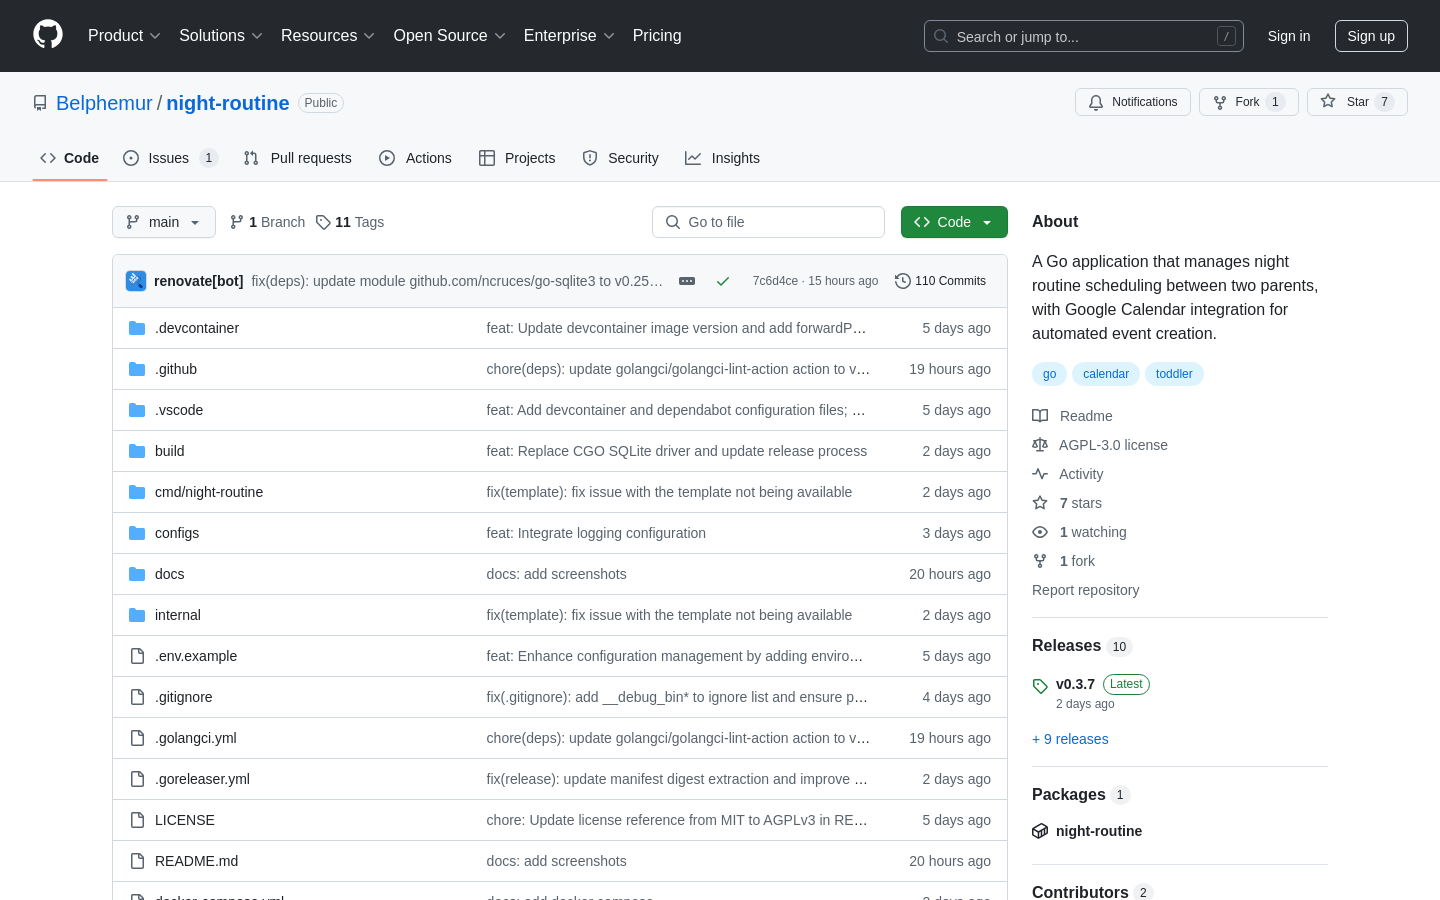Click the Readme book icon in About
This screenshot has height=900, width=1440.
(x=1040, y=416)
